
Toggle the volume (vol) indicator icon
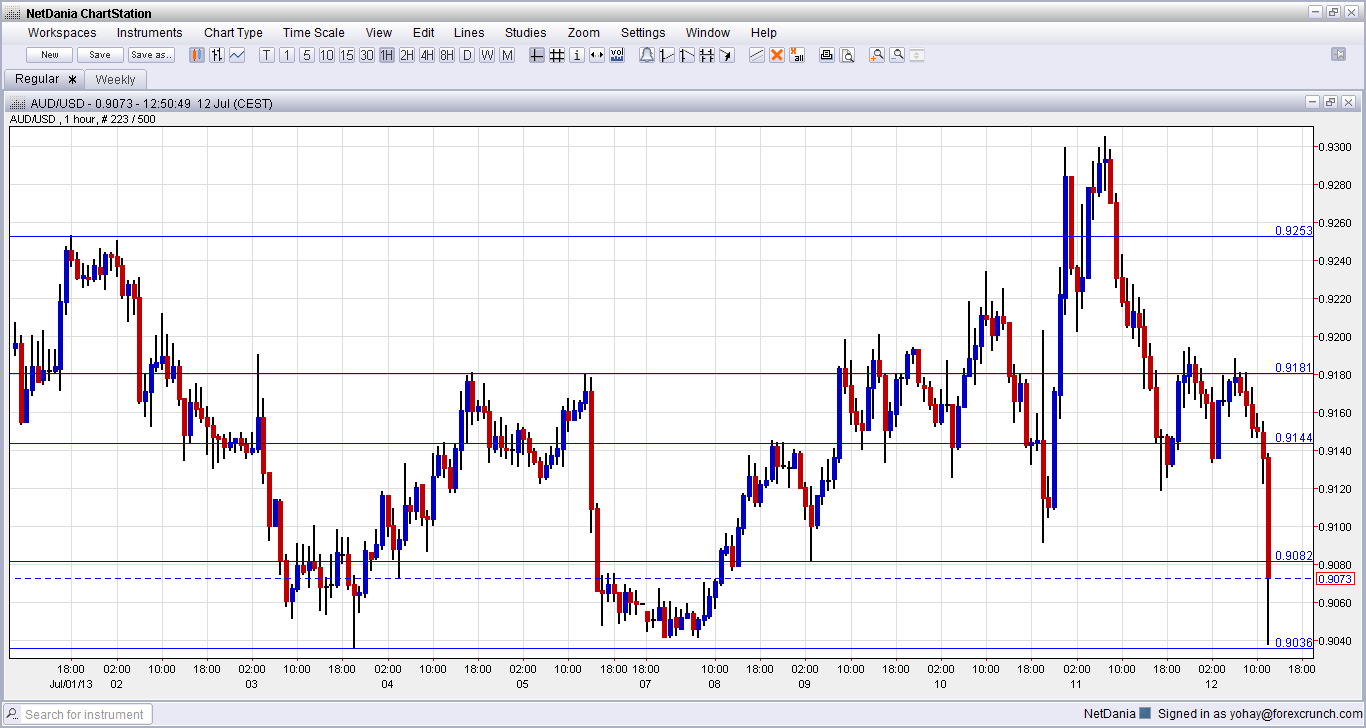click(617, 55)
